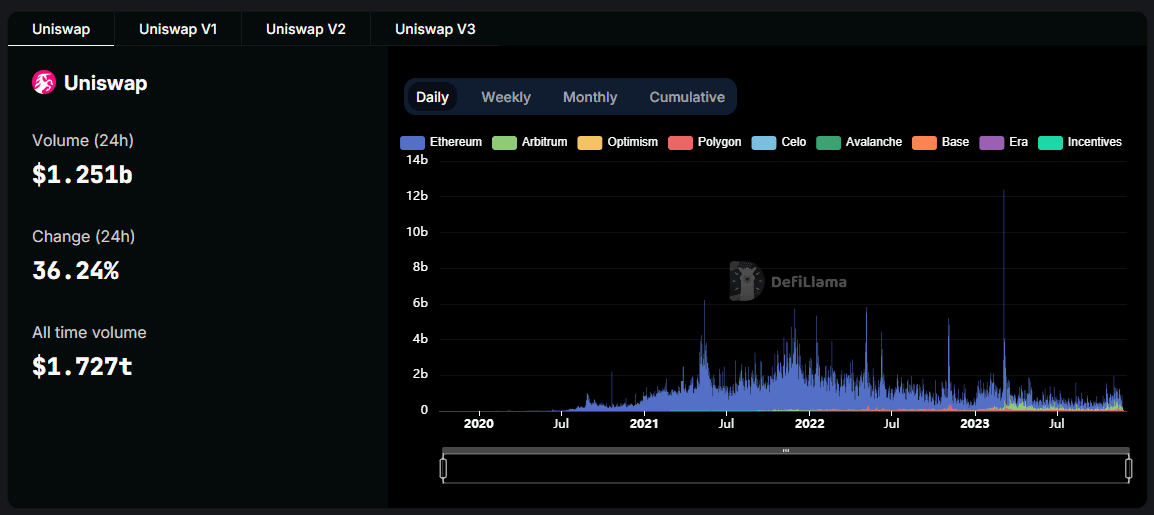Click the 2021 x-axis label

[645, 424]
